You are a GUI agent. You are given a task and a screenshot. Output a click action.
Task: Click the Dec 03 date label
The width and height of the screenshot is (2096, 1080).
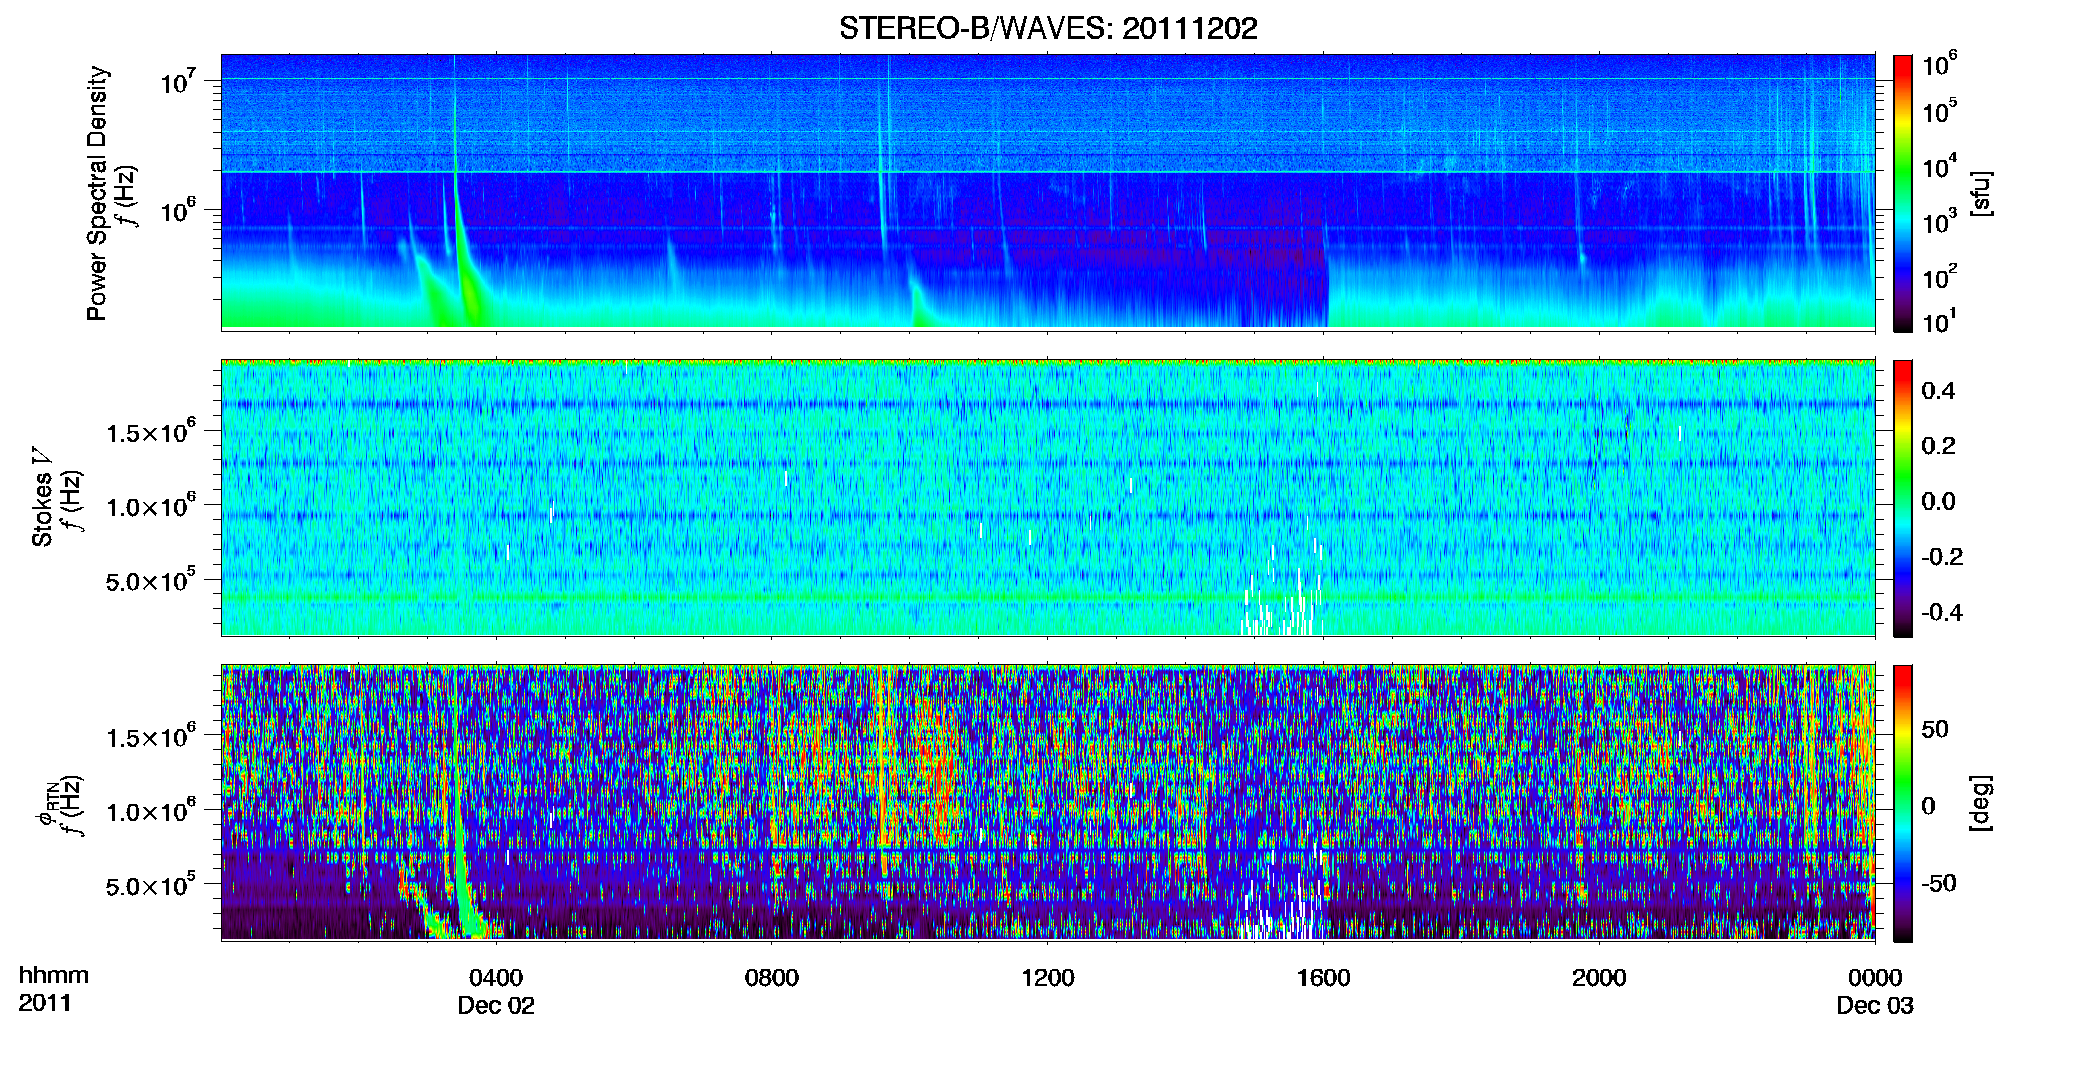[1875, 1006]
